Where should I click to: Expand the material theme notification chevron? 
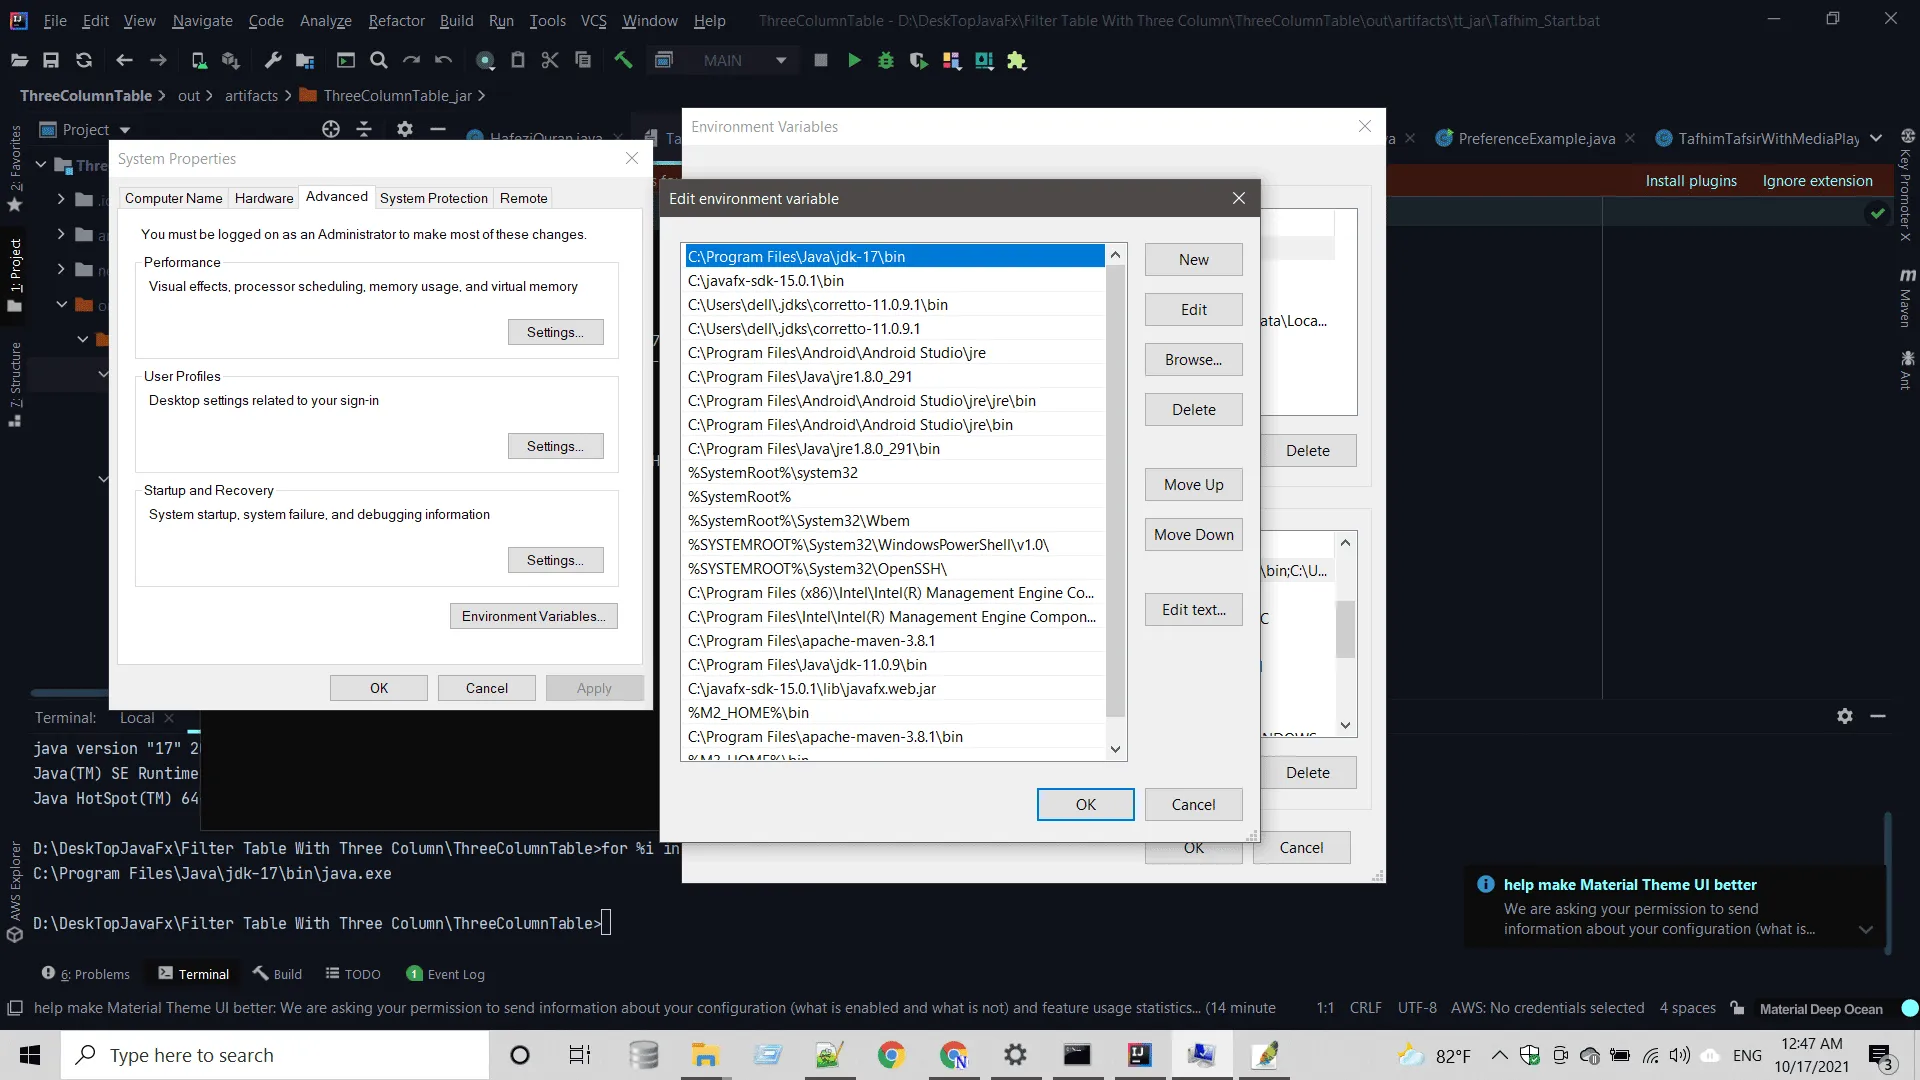[x=1865, y=929]
